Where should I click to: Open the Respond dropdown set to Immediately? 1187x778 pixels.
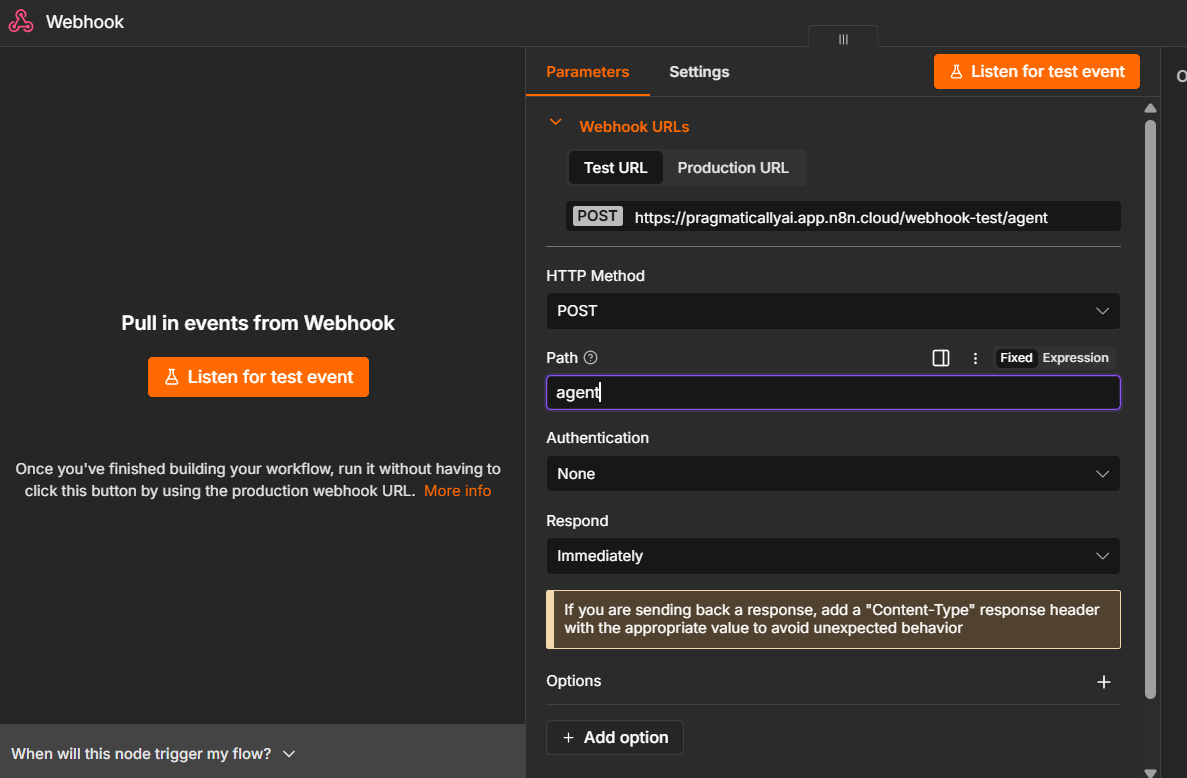(833, 556)
